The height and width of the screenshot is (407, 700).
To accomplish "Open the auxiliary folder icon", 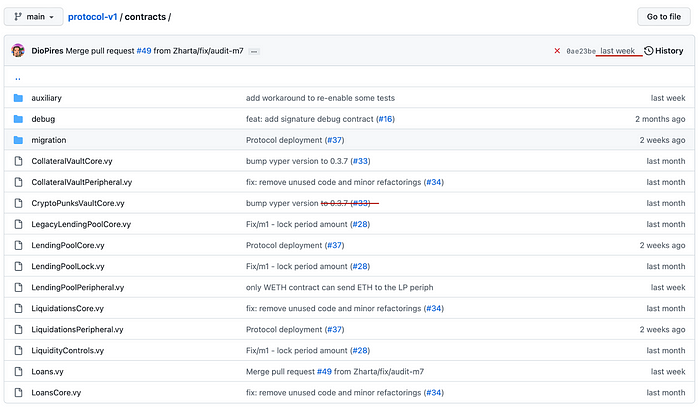I will coord(18,98).
